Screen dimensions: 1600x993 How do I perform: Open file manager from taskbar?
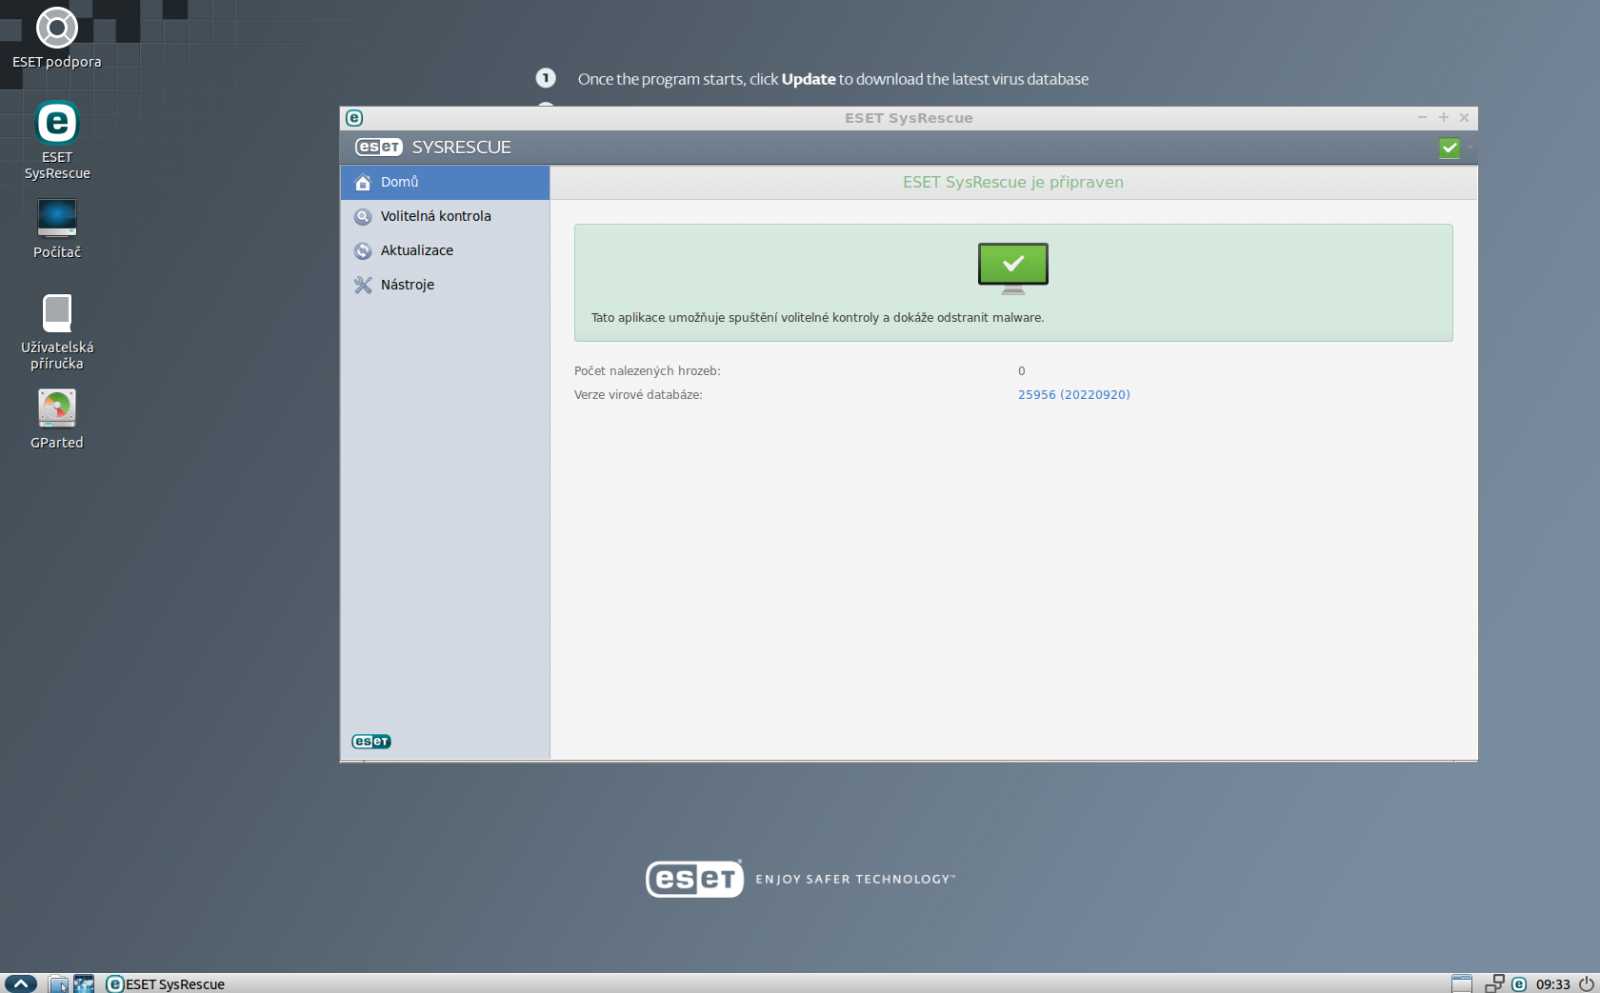coord(59,984)
